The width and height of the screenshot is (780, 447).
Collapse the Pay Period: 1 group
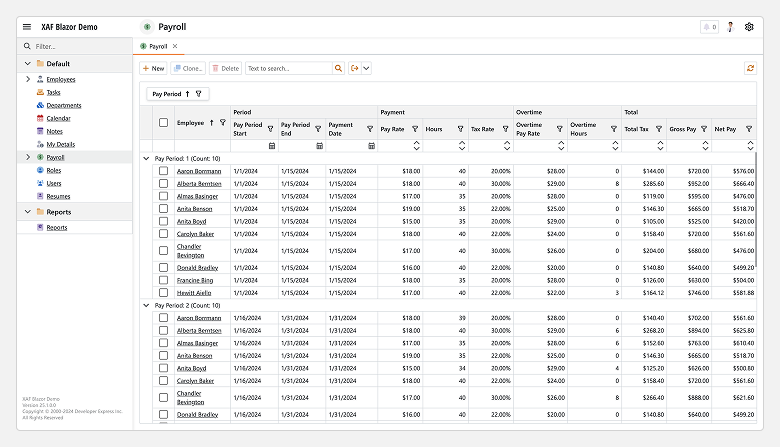pos(148,158)
